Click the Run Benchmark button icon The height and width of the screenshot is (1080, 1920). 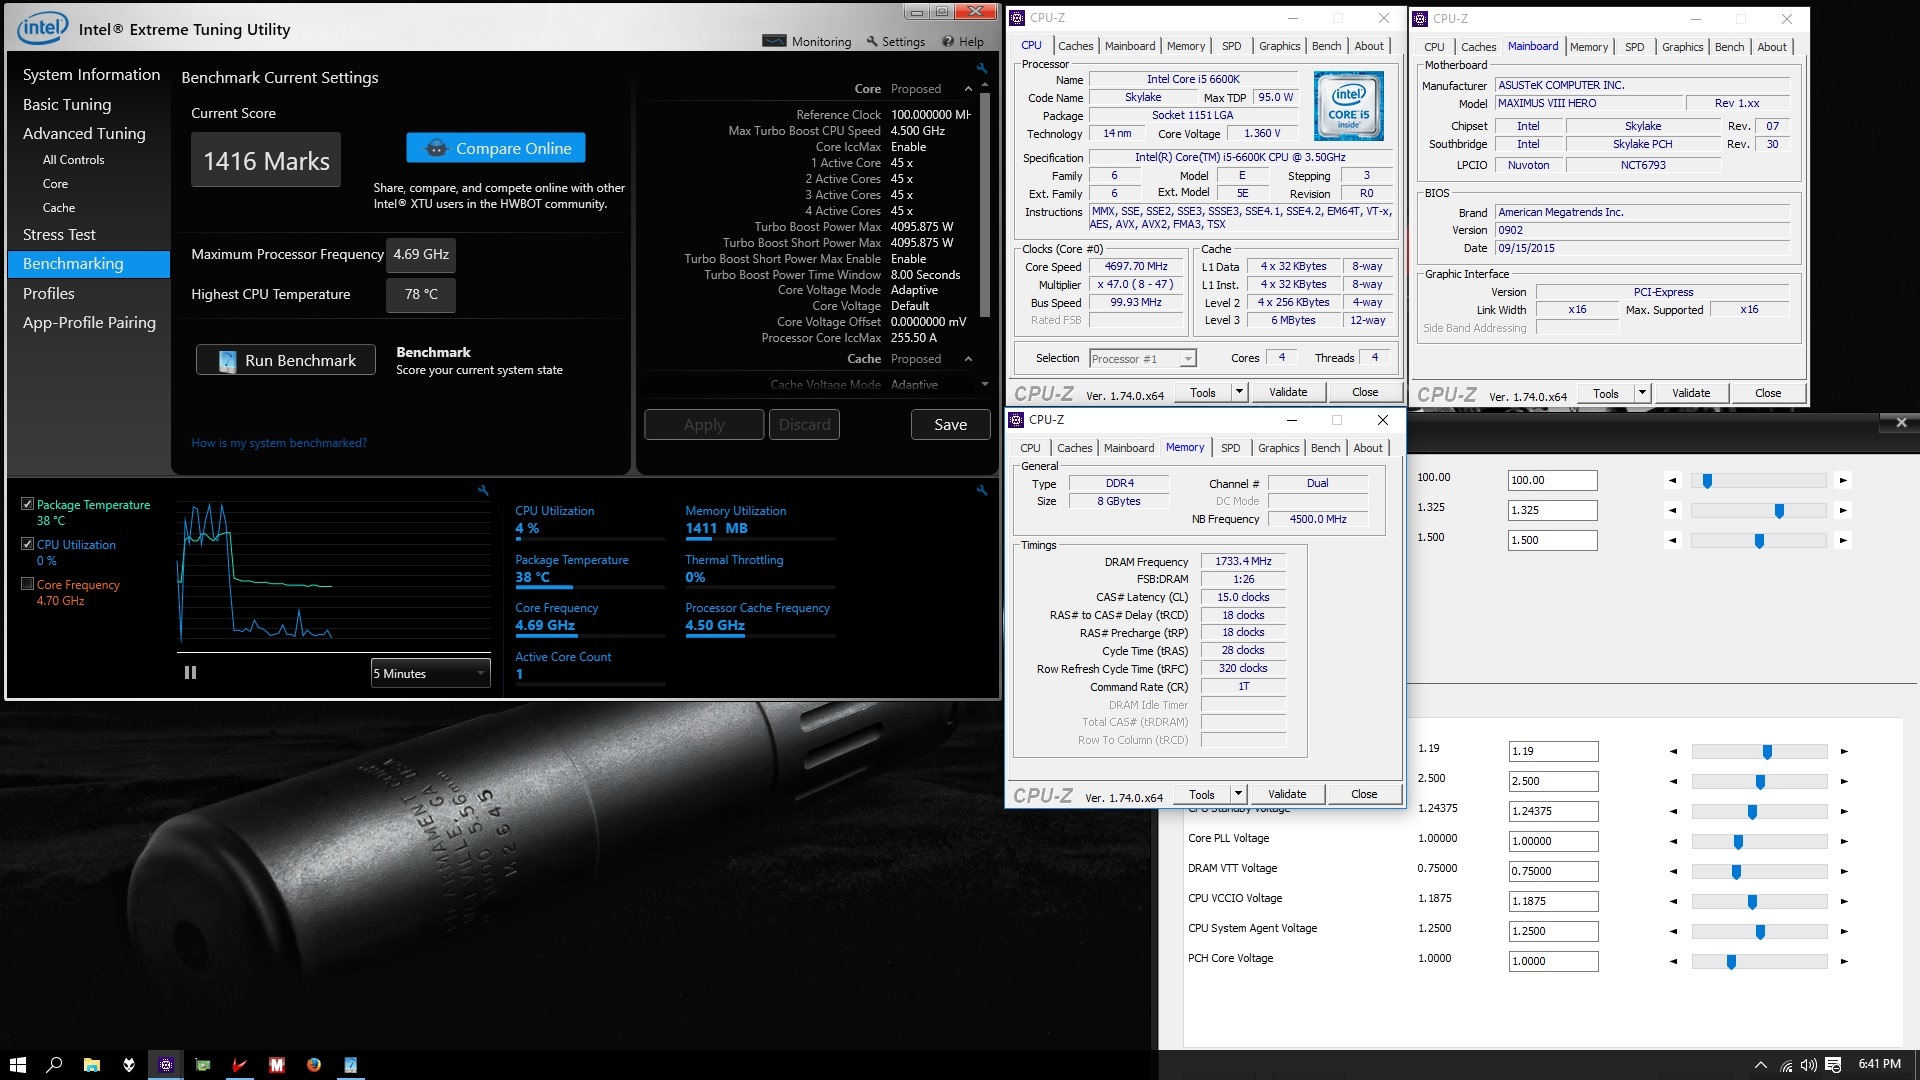[x=227, y=360]
